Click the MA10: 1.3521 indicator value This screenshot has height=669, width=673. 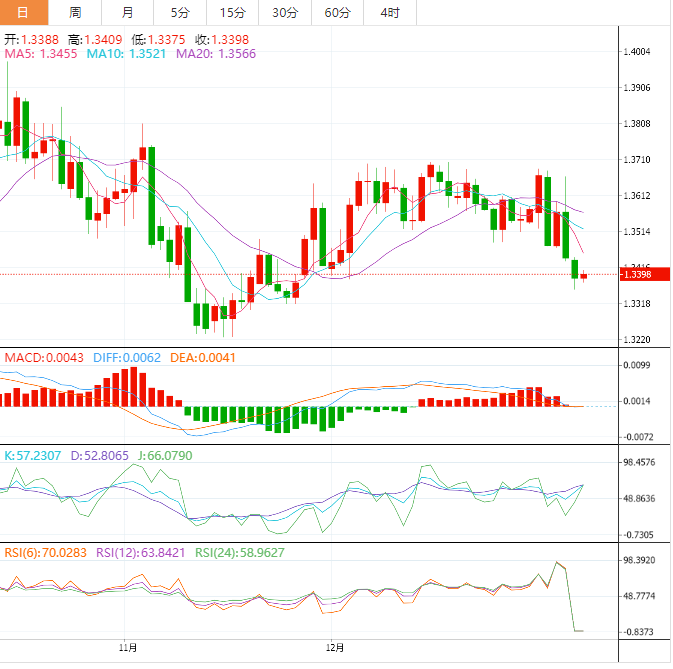126,54
